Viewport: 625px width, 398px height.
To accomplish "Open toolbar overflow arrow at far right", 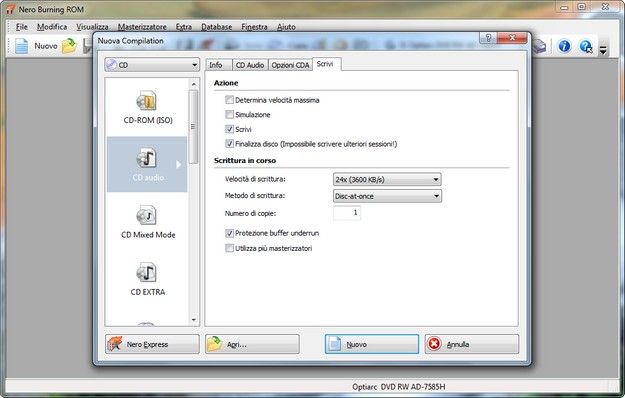I will [x=603, y=50].
